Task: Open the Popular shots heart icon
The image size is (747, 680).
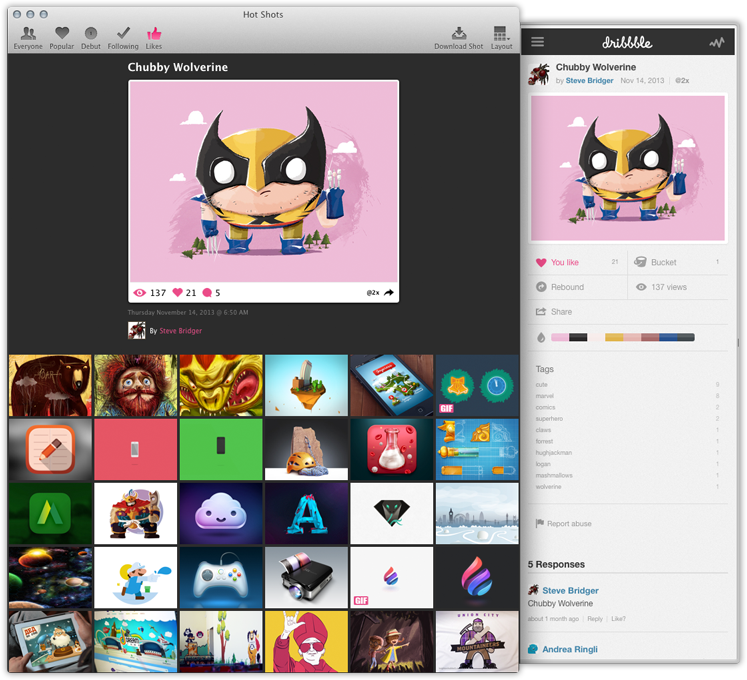Action: (x=62, y=34)
